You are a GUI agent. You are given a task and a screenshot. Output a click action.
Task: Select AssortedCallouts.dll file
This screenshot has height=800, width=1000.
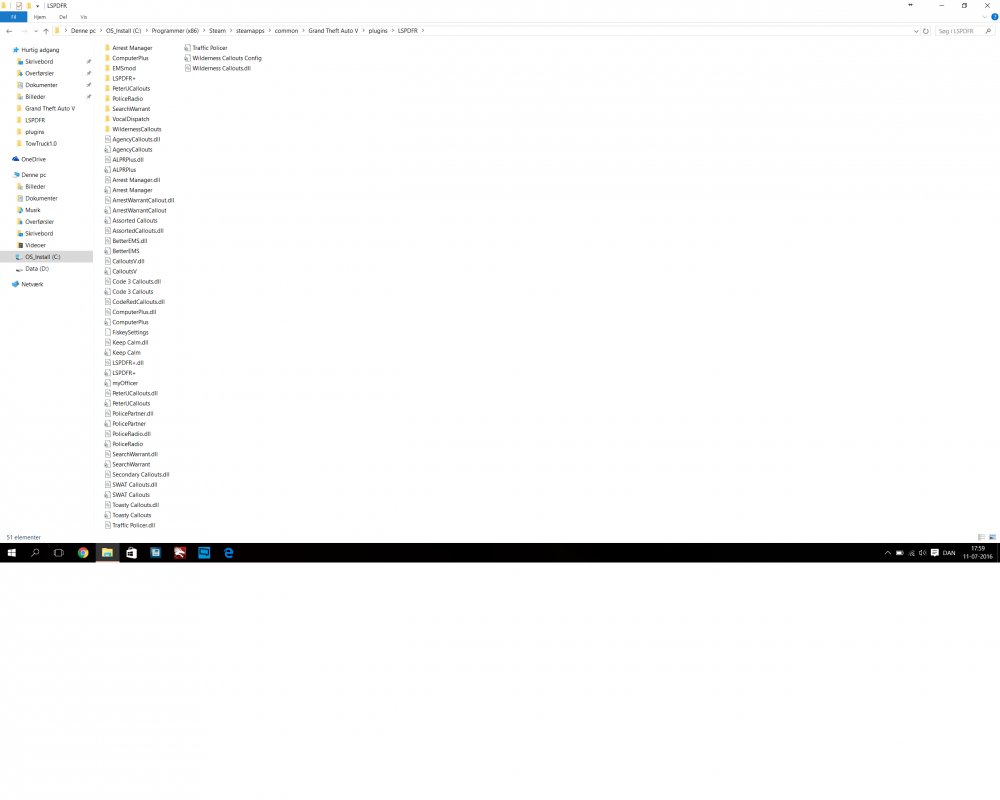(138, 231)
